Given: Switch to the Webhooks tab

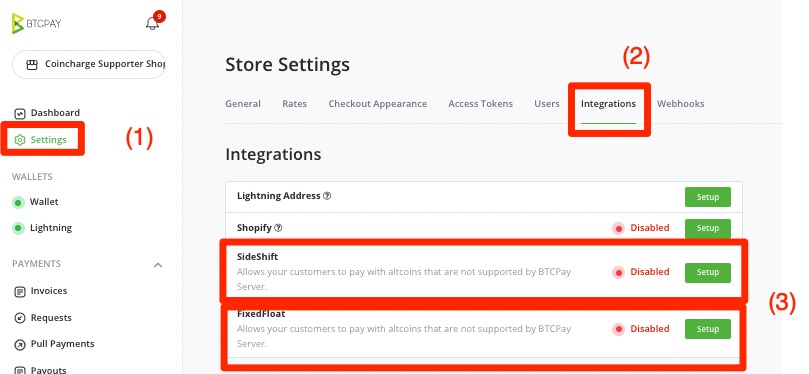Looking at the screenshot, I should [x=681, y=104].
